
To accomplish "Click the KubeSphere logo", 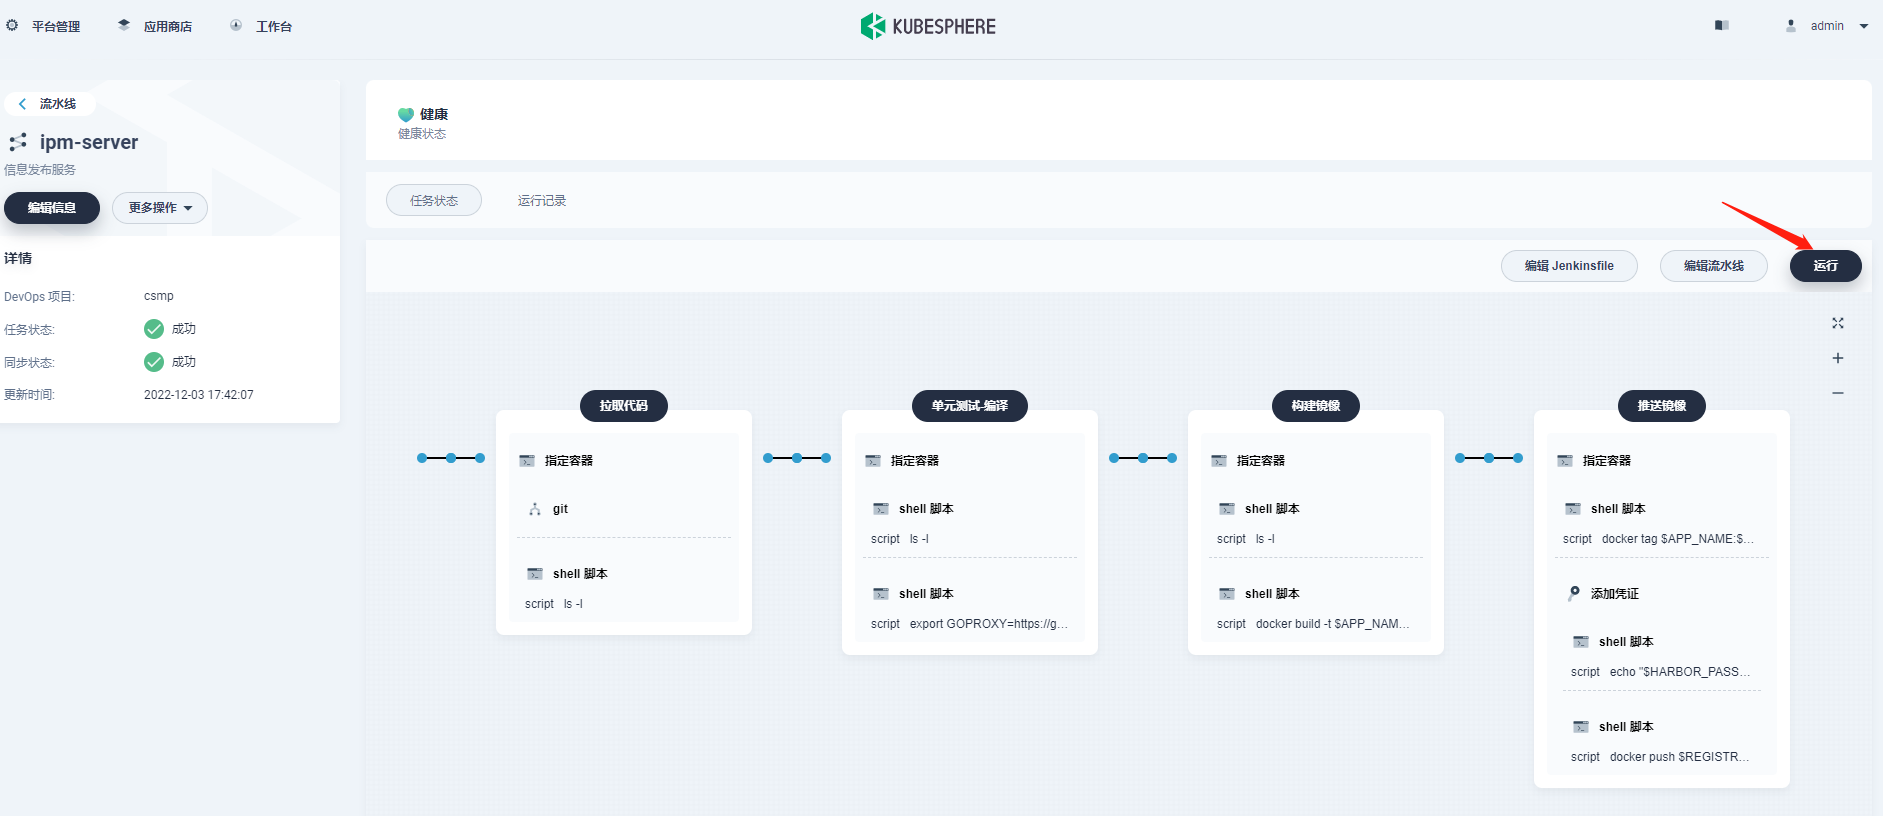I will [928, 26].
